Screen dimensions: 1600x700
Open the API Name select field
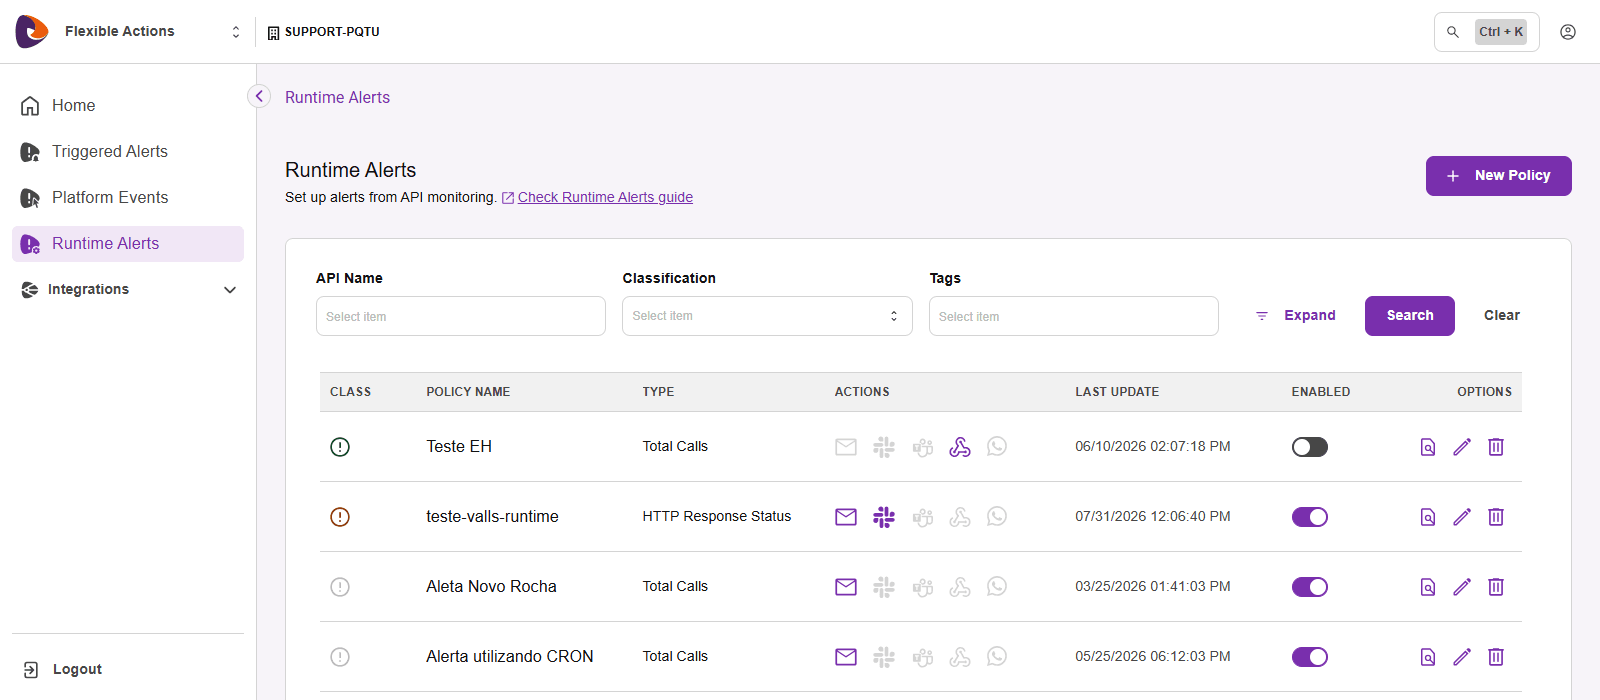[461, 316]
